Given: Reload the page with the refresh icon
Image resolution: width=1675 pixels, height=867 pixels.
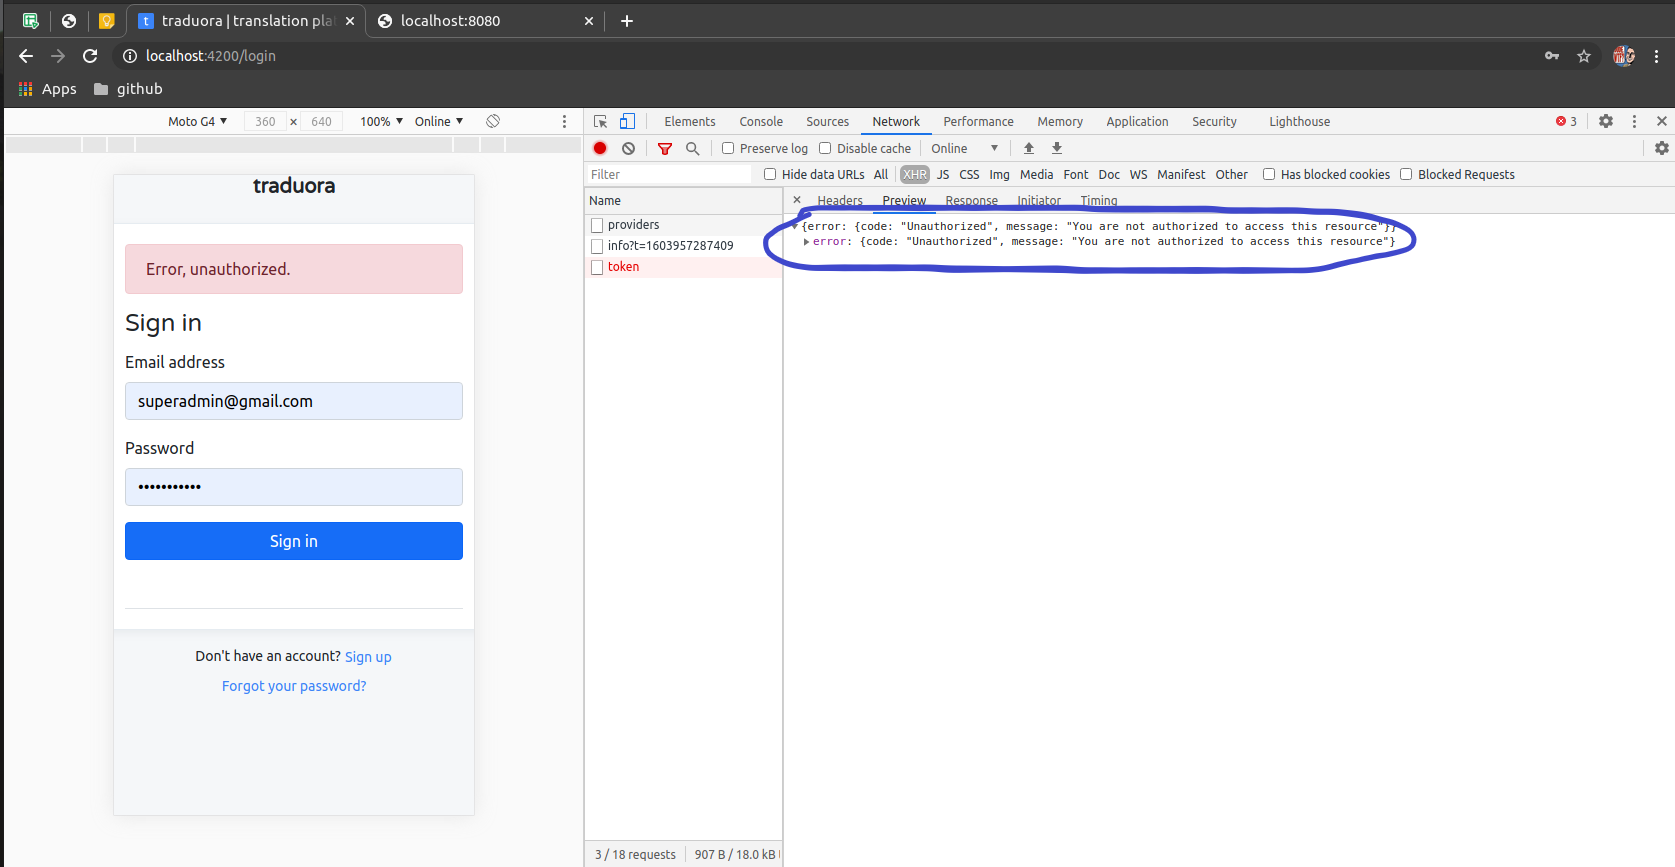Looking at the screenshot, I should click(90, 56).
